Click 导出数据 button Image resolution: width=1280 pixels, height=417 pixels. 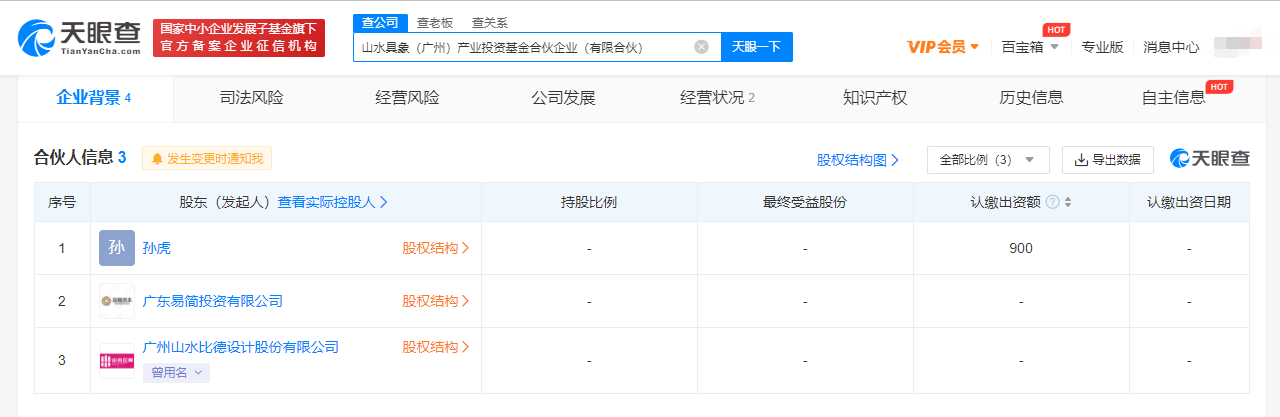(x=1108, y=160)
